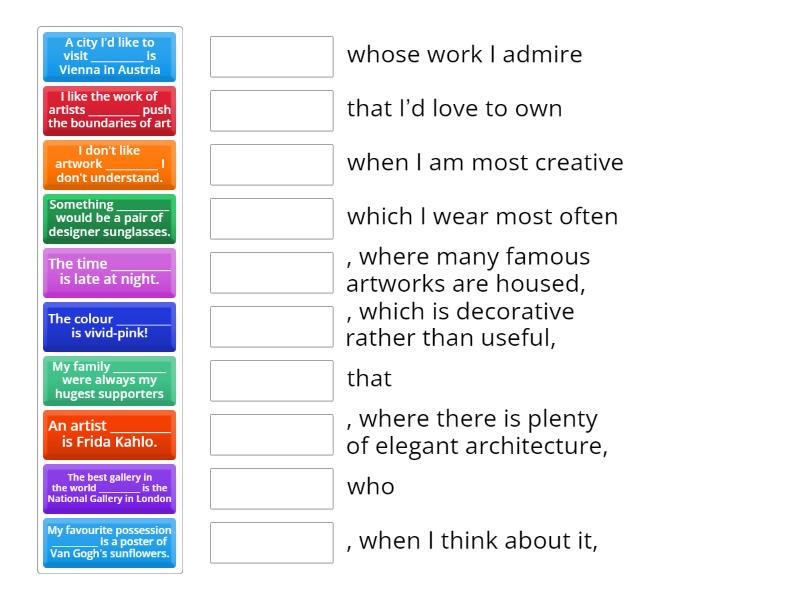
Task: Select the 'A city I'd like to visit' card
Action: [x=110, y=57]
